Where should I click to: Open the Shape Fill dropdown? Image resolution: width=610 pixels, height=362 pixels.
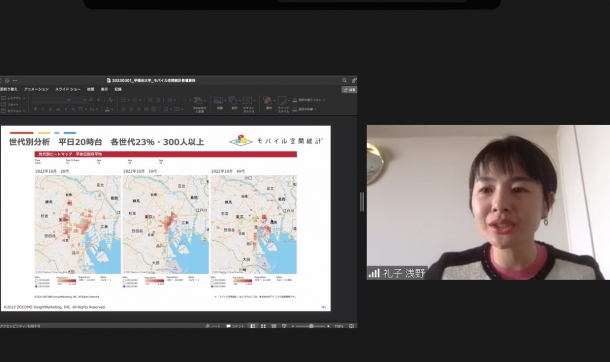(309, 100)
